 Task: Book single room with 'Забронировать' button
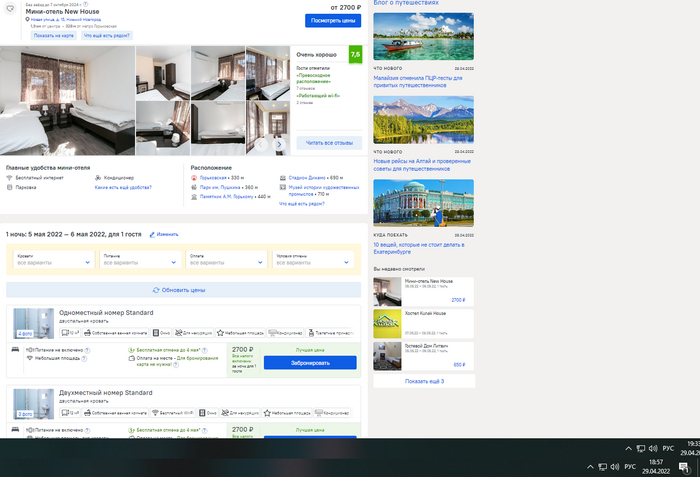coord(310,363)
